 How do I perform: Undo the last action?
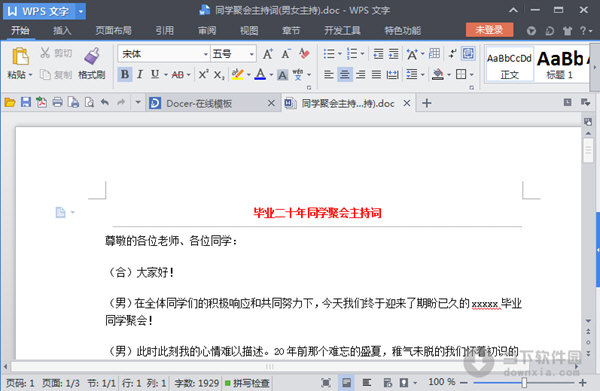(105, 102)
